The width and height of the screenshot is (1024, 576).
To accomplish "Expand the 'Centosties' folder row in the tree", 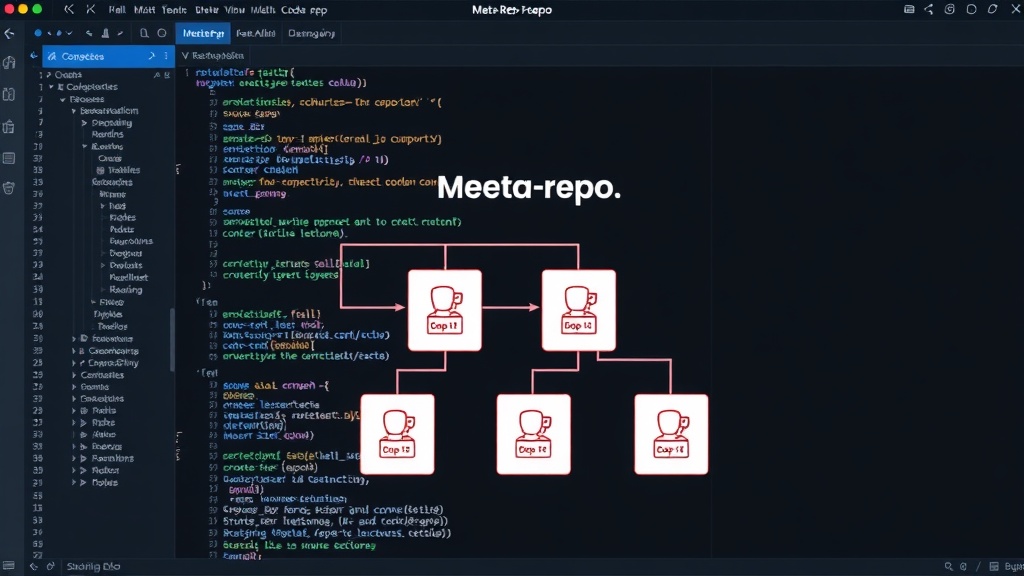I will pos(74,376).
